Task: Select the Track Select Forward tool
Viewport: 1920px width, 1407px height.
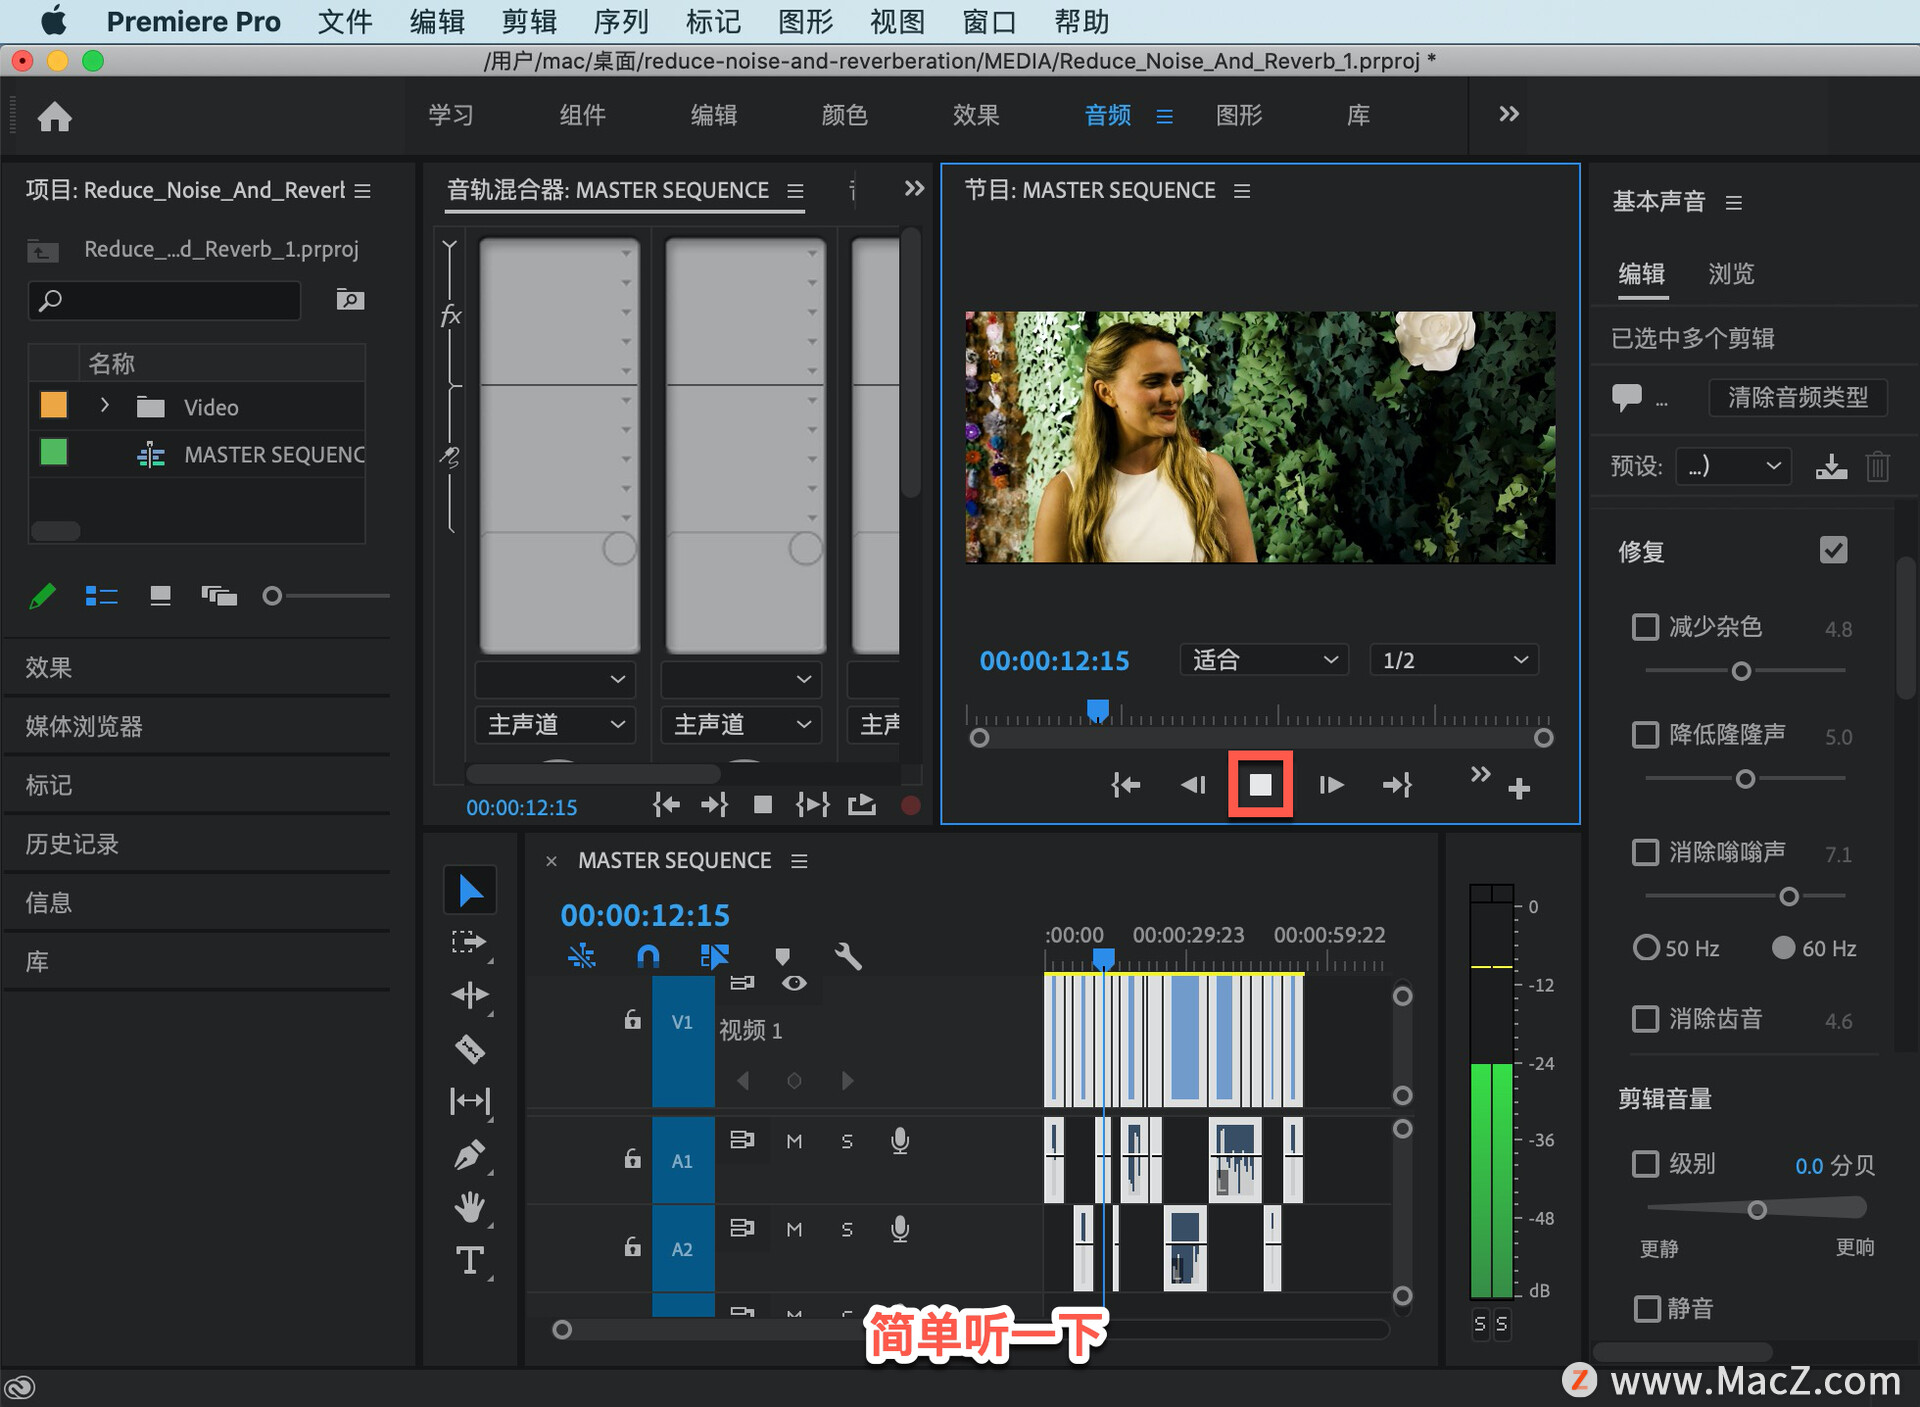Action: click(x=469, y=942)
